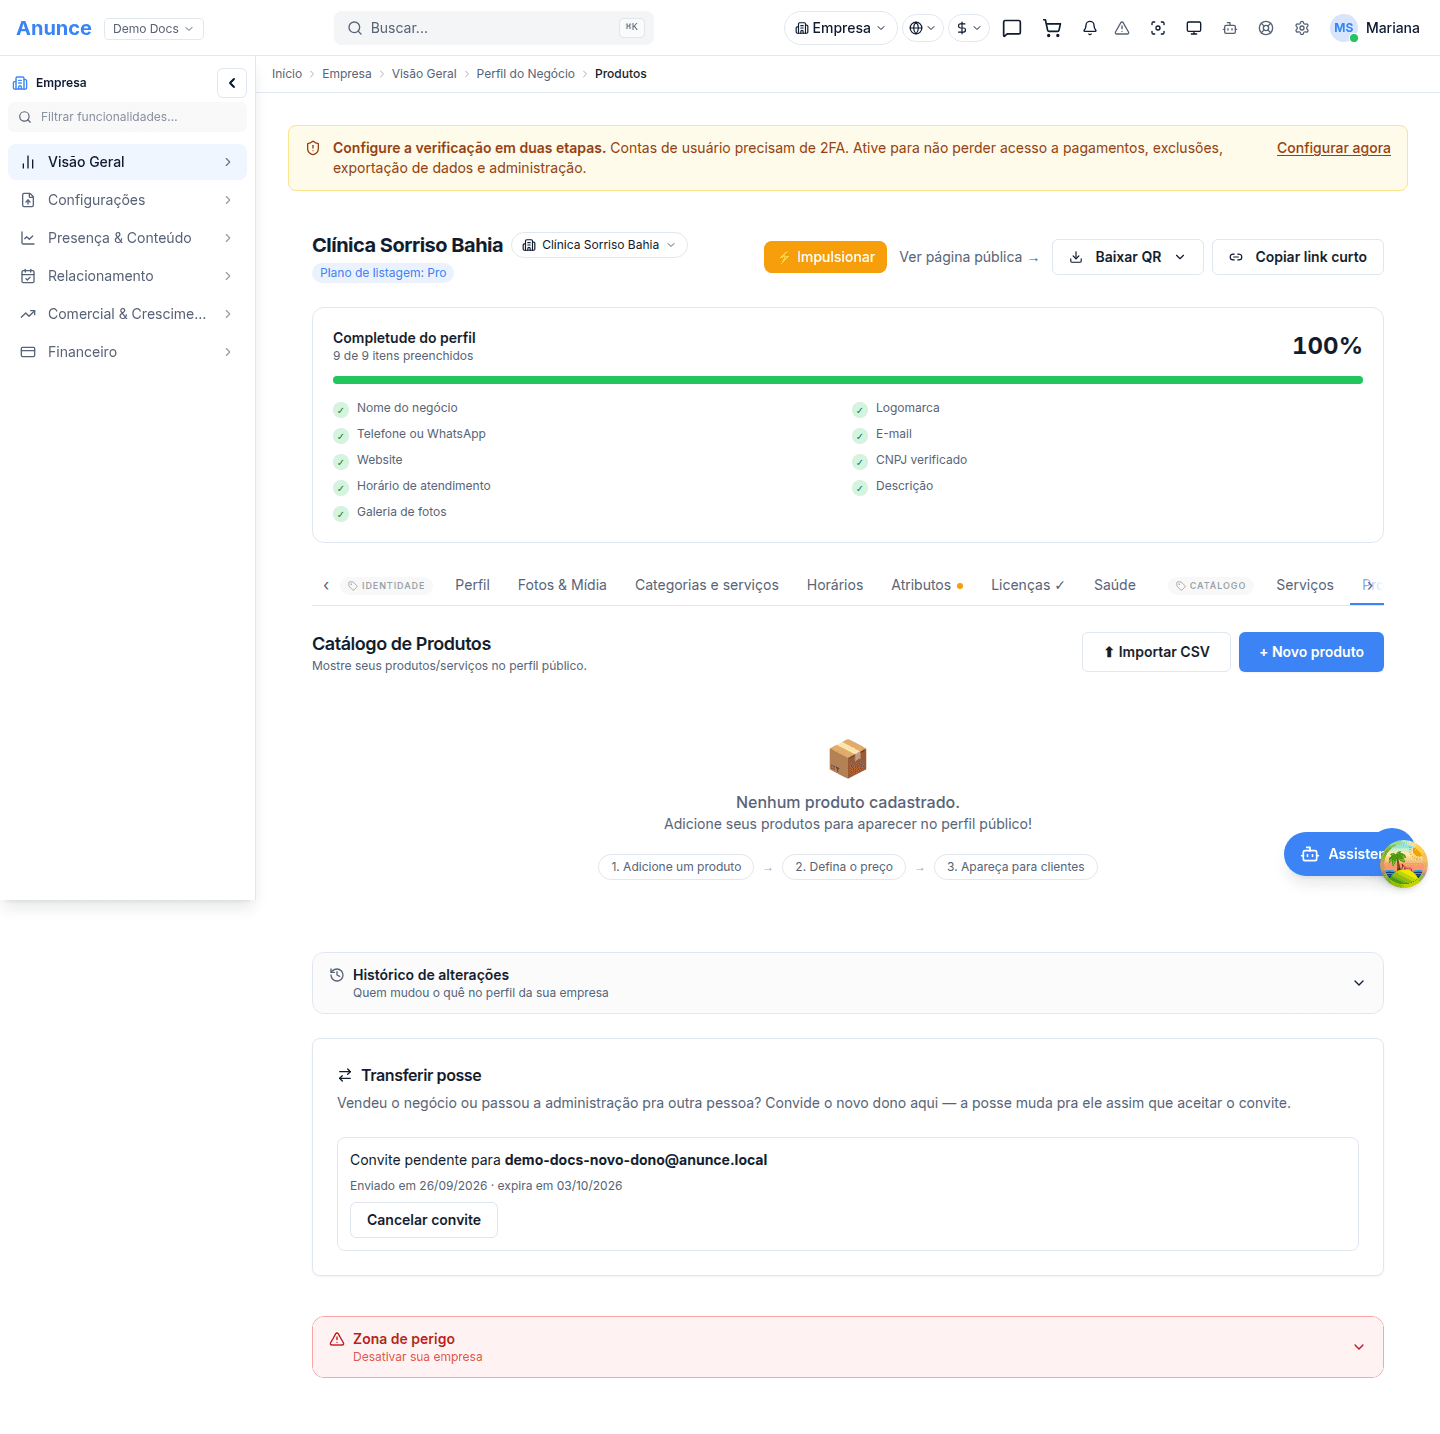Focus Filtrar funcionalidades filter field
Image resolution: width=1440 pixels, height=1434 pixels.
point(127,117)
